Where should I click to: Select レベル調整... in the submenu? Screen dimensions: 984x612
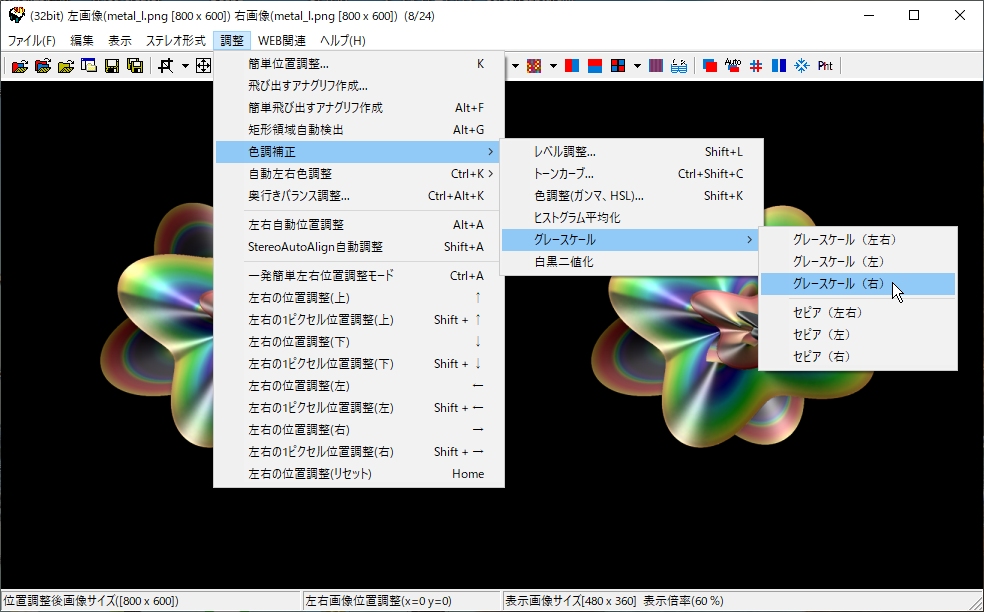coord(630,152)
